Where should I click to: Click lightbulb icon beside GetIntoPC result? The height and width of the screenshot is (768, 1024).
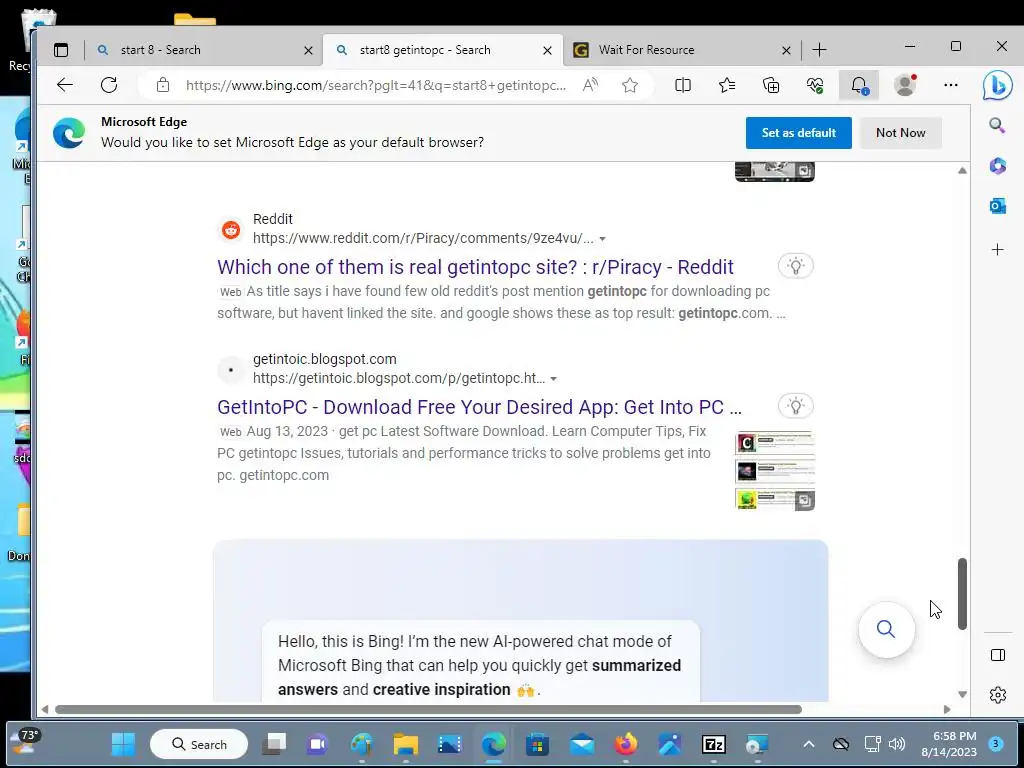tap(795, 406)
